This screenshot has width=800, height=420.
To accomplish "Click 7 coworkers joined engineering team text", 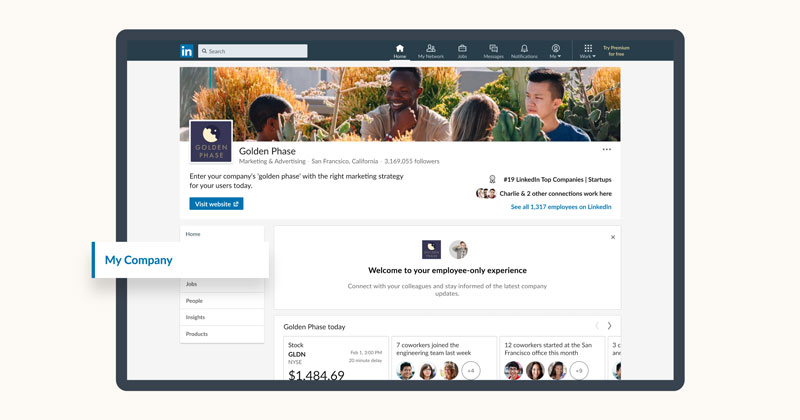I will (x=433, y=349).
